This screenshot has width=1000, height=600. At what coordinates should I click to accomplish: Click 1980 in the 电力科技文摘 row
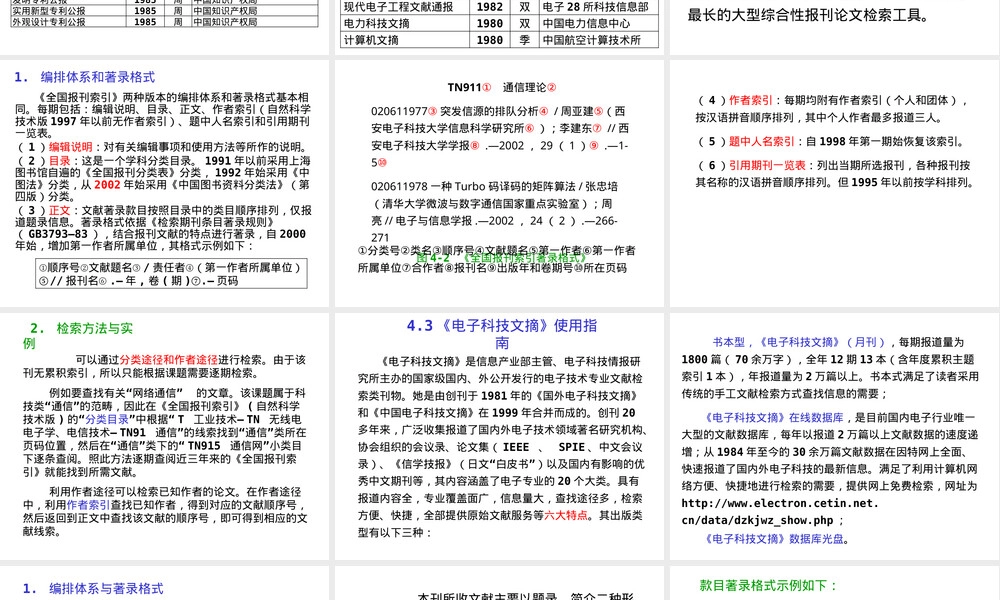pos(489,23)
